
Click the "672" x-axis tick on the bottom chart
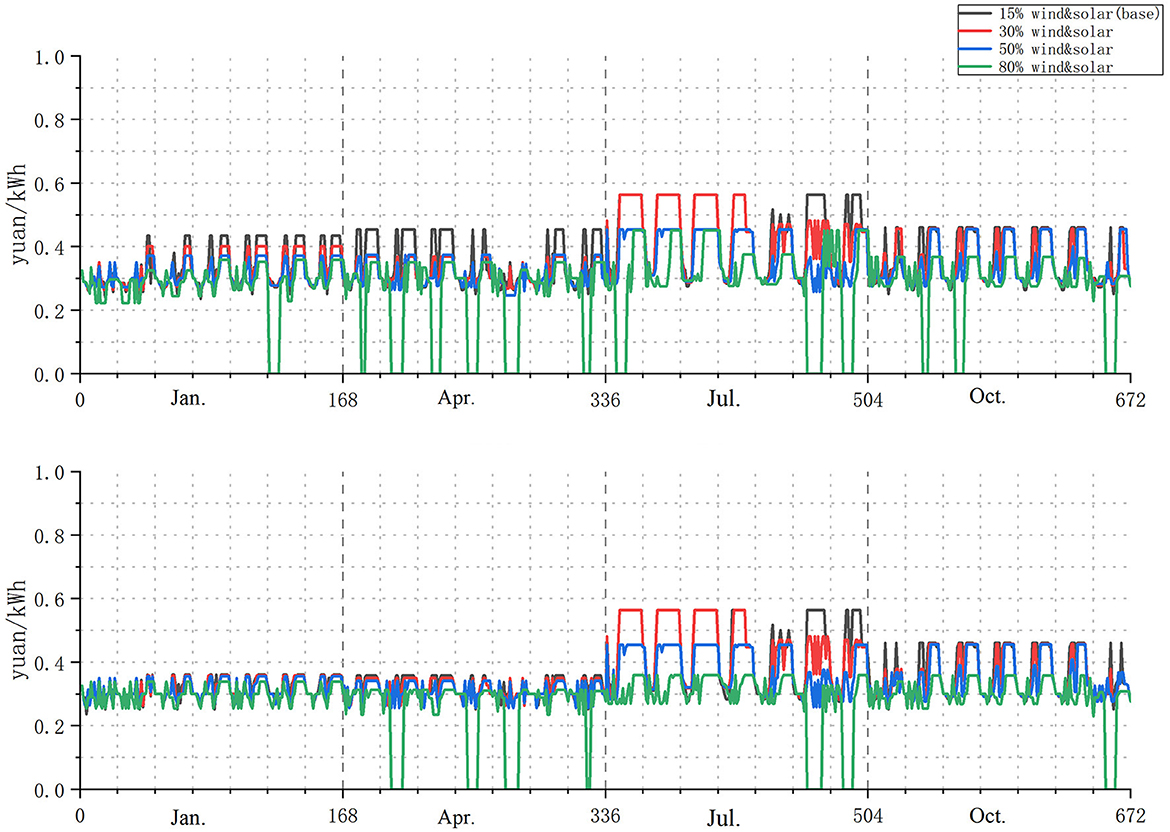coord(1130,816)
